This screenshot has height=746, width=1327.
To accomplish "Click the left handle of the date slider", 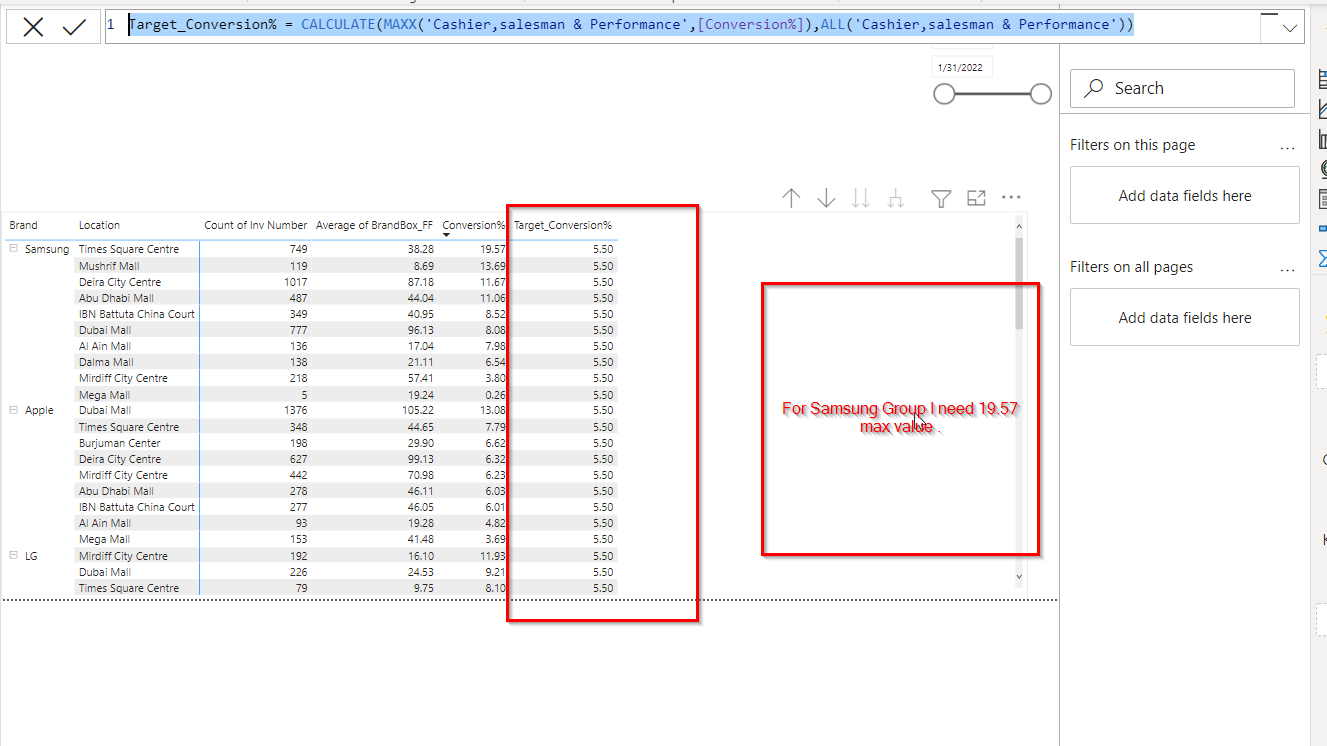I will pyautogui.click(x=944, y=94).
